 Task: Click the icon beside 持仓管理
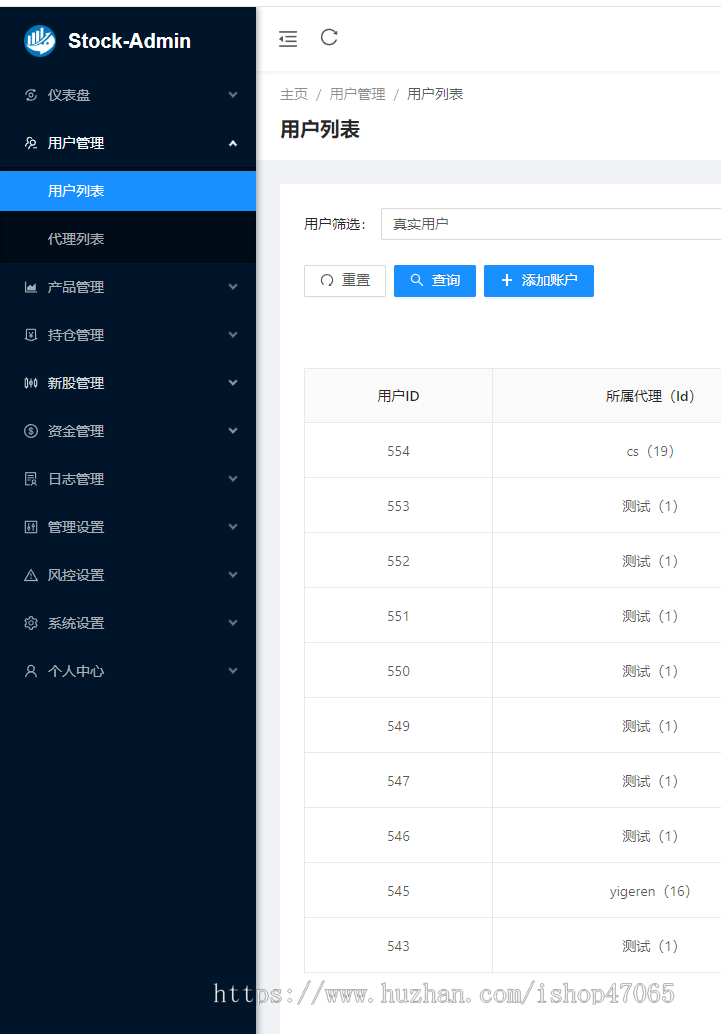[30, 335]
